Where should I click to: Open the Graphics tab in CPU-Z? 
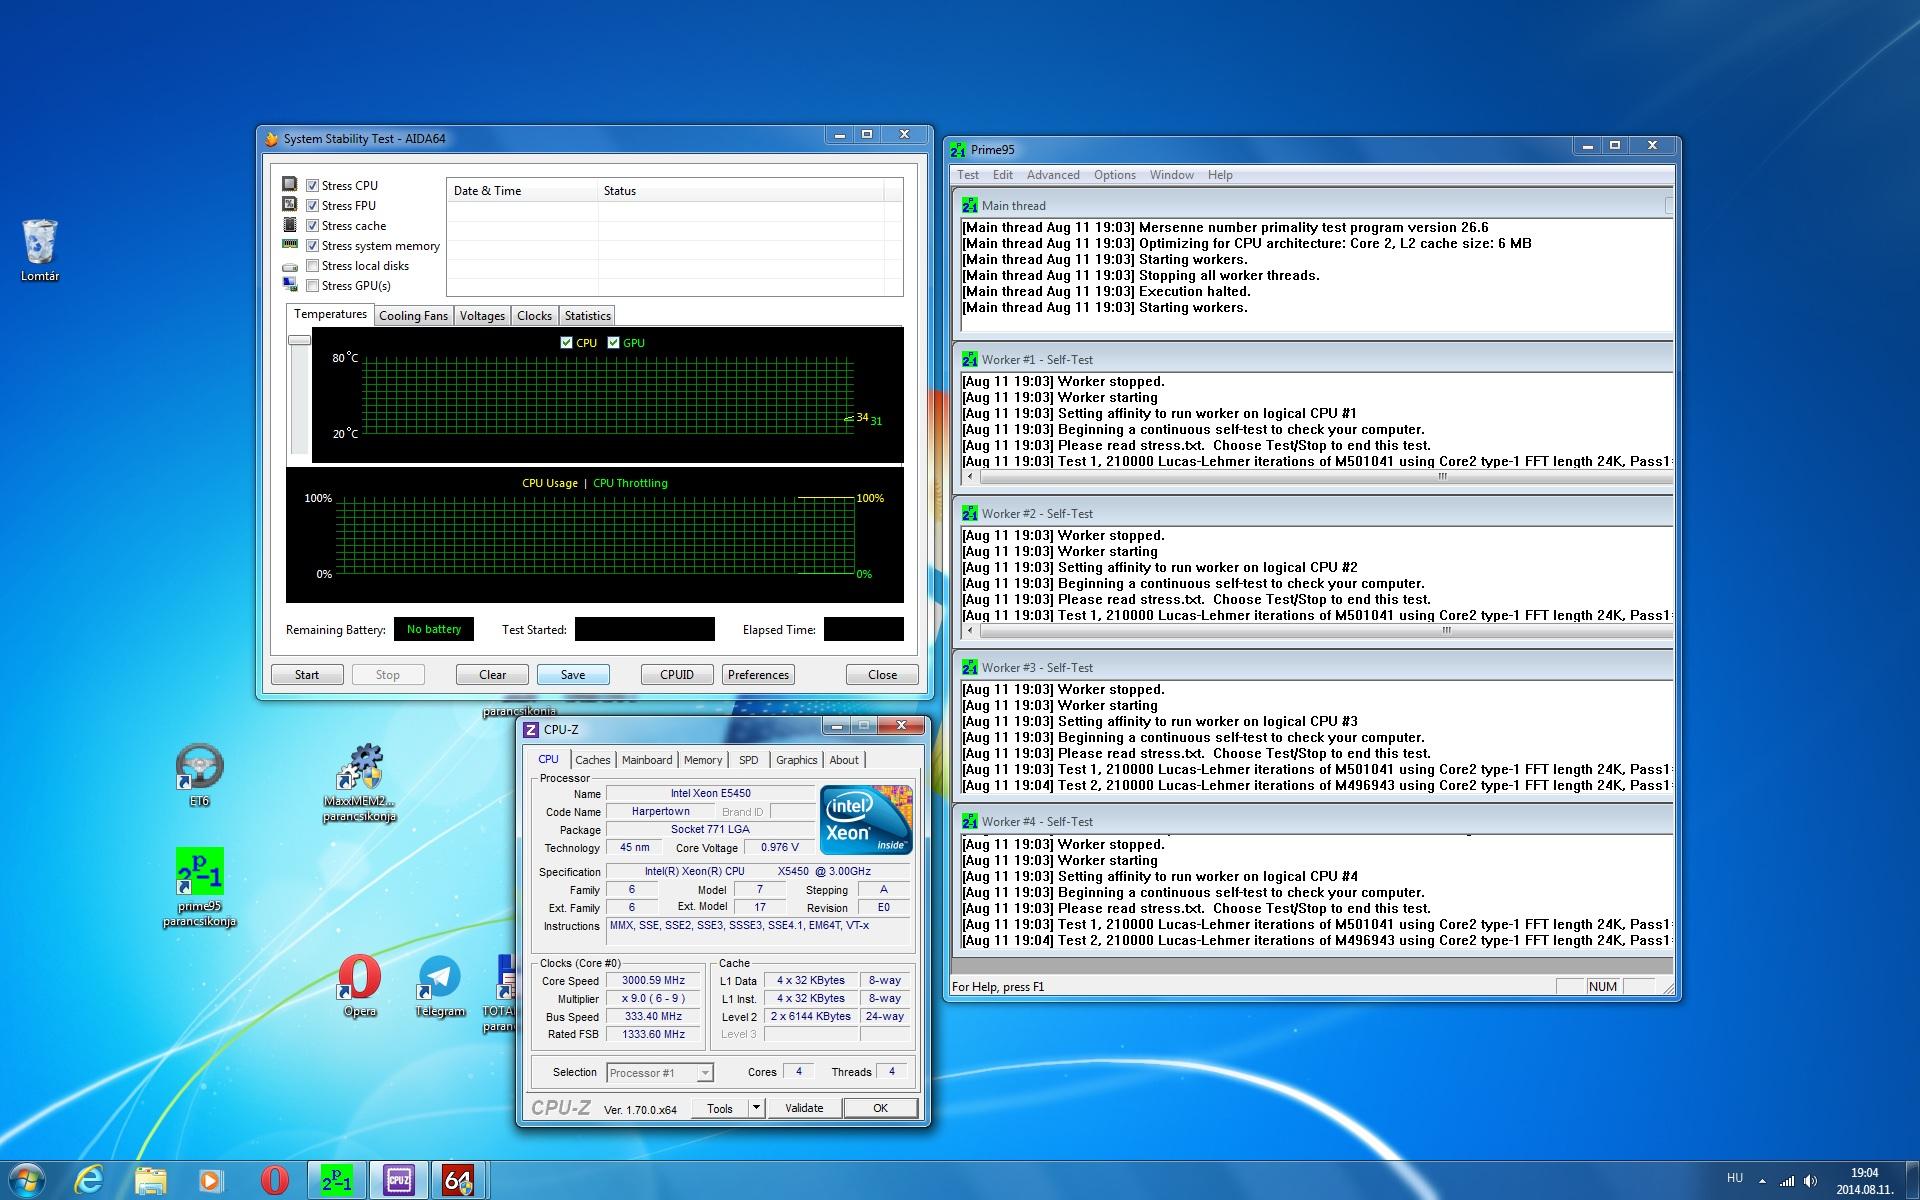click(796, 760)
